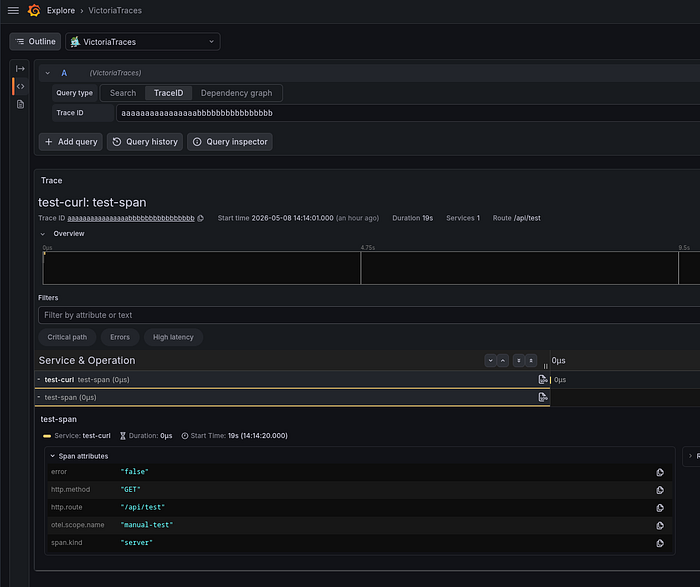Click the Explore breadcrumb link
This screenshot has height=587, width=700.
click(61, 10)
